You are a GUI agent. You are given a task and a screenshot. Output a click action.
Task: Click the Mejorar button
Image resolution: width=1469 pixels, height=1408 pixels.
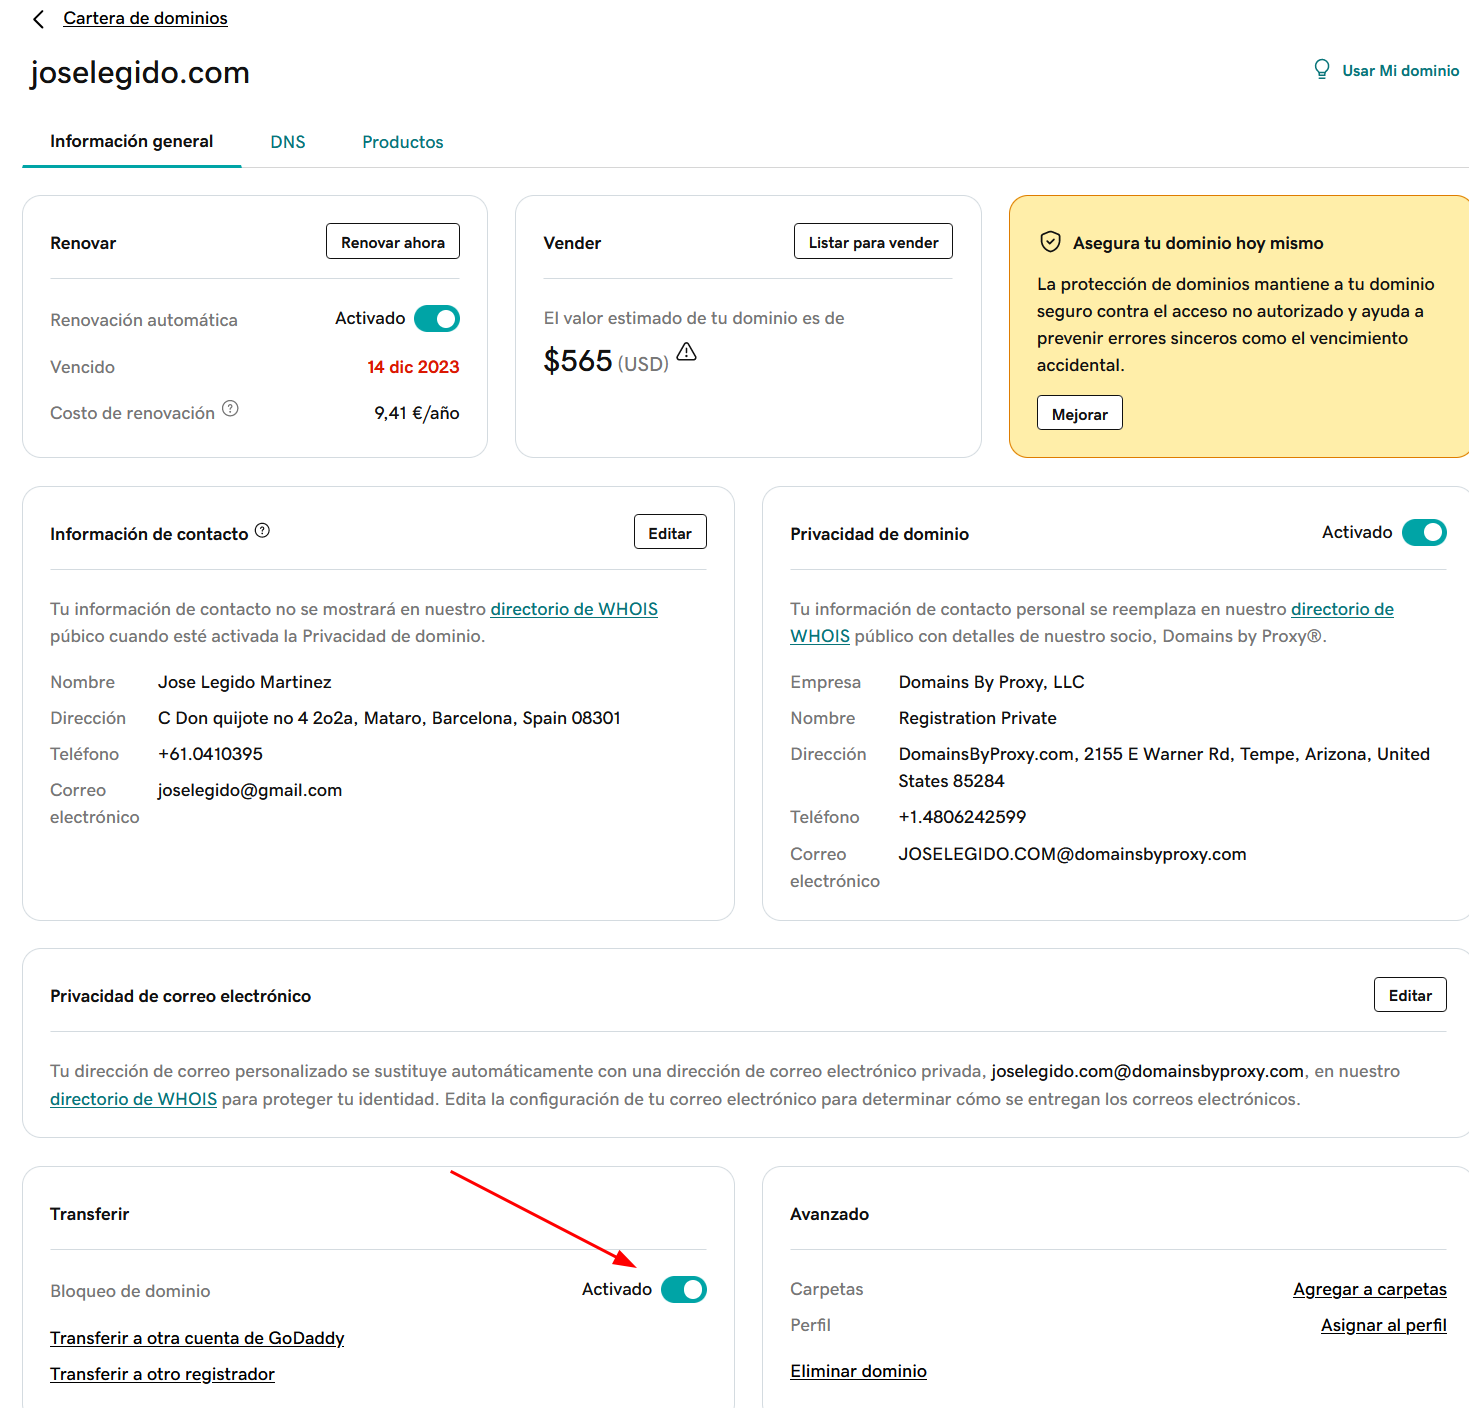click(x=1079, y=414)
